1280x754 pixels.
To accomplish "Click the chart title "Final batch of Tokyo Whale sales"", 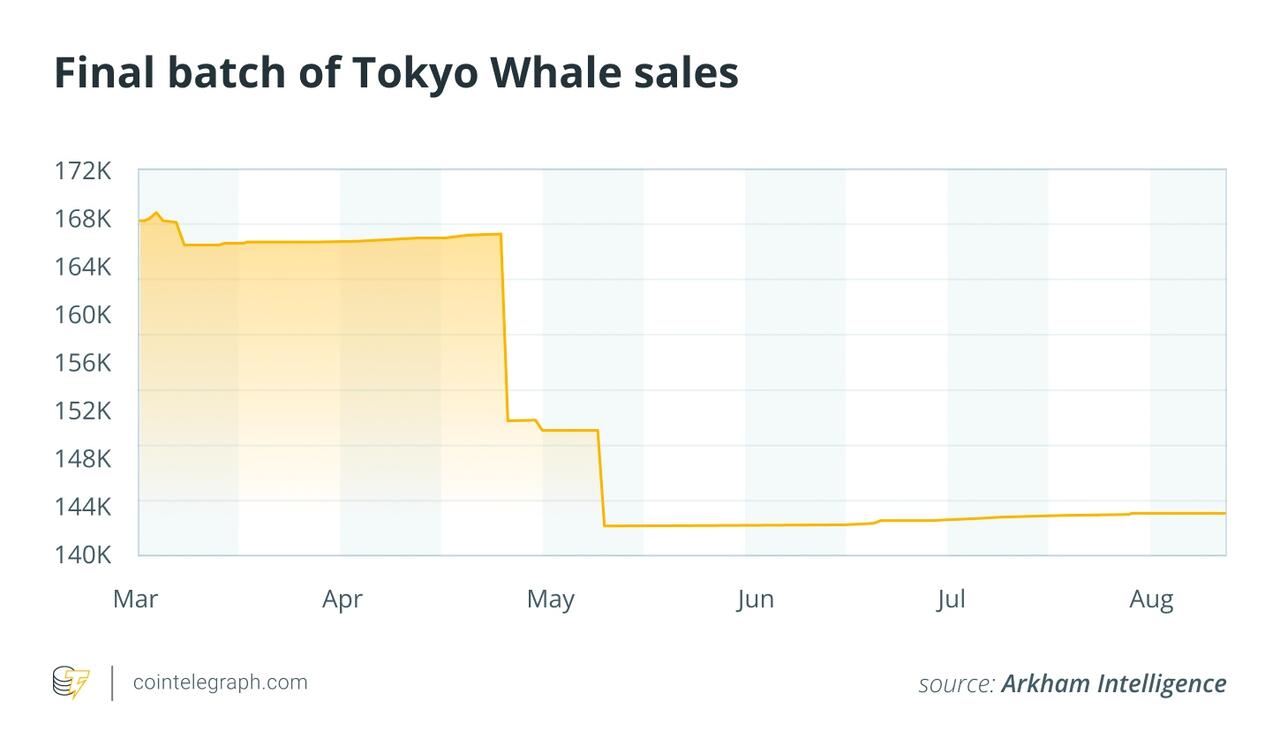I will coord(396,73).
